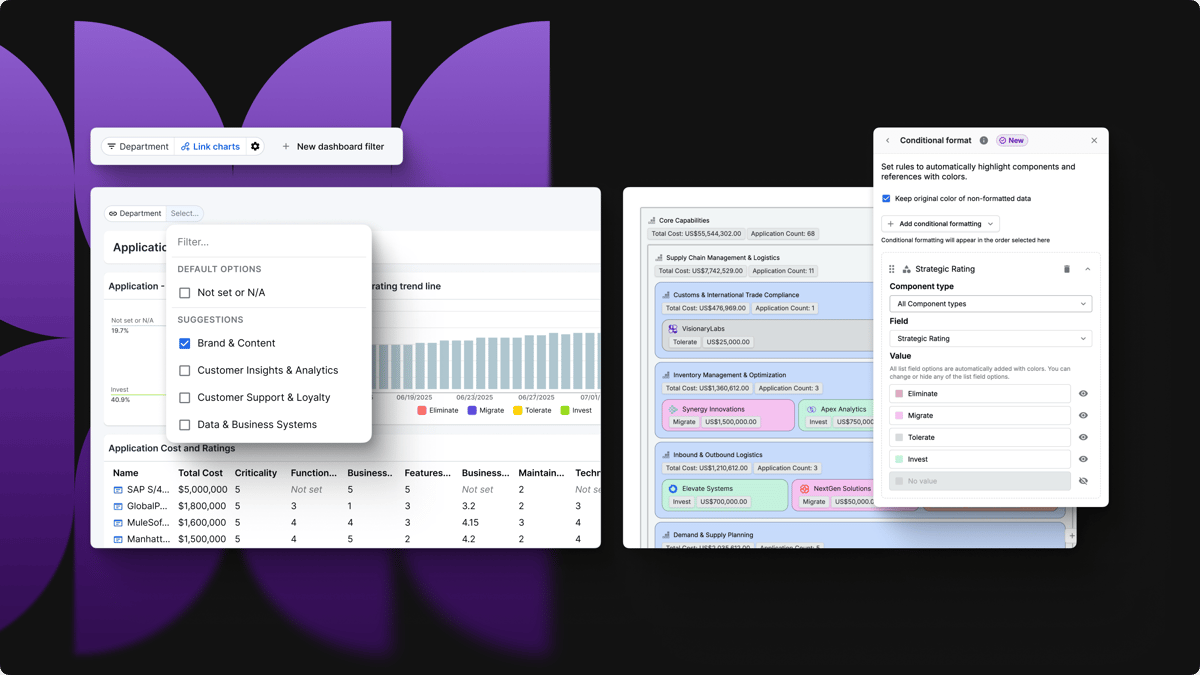Click the info icon next to Conditional format
Image resolution: width=1200 pixels, height=675 pixels.
coord(983,140)
